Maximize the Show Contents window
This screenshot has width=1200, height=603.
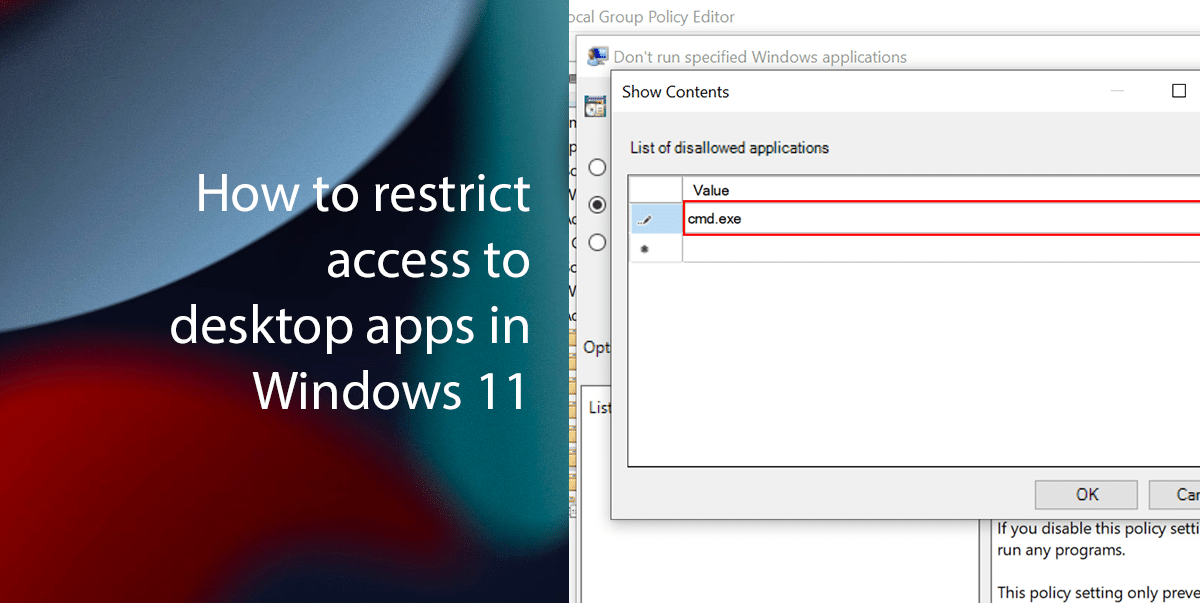click(x=1178, y=91)
